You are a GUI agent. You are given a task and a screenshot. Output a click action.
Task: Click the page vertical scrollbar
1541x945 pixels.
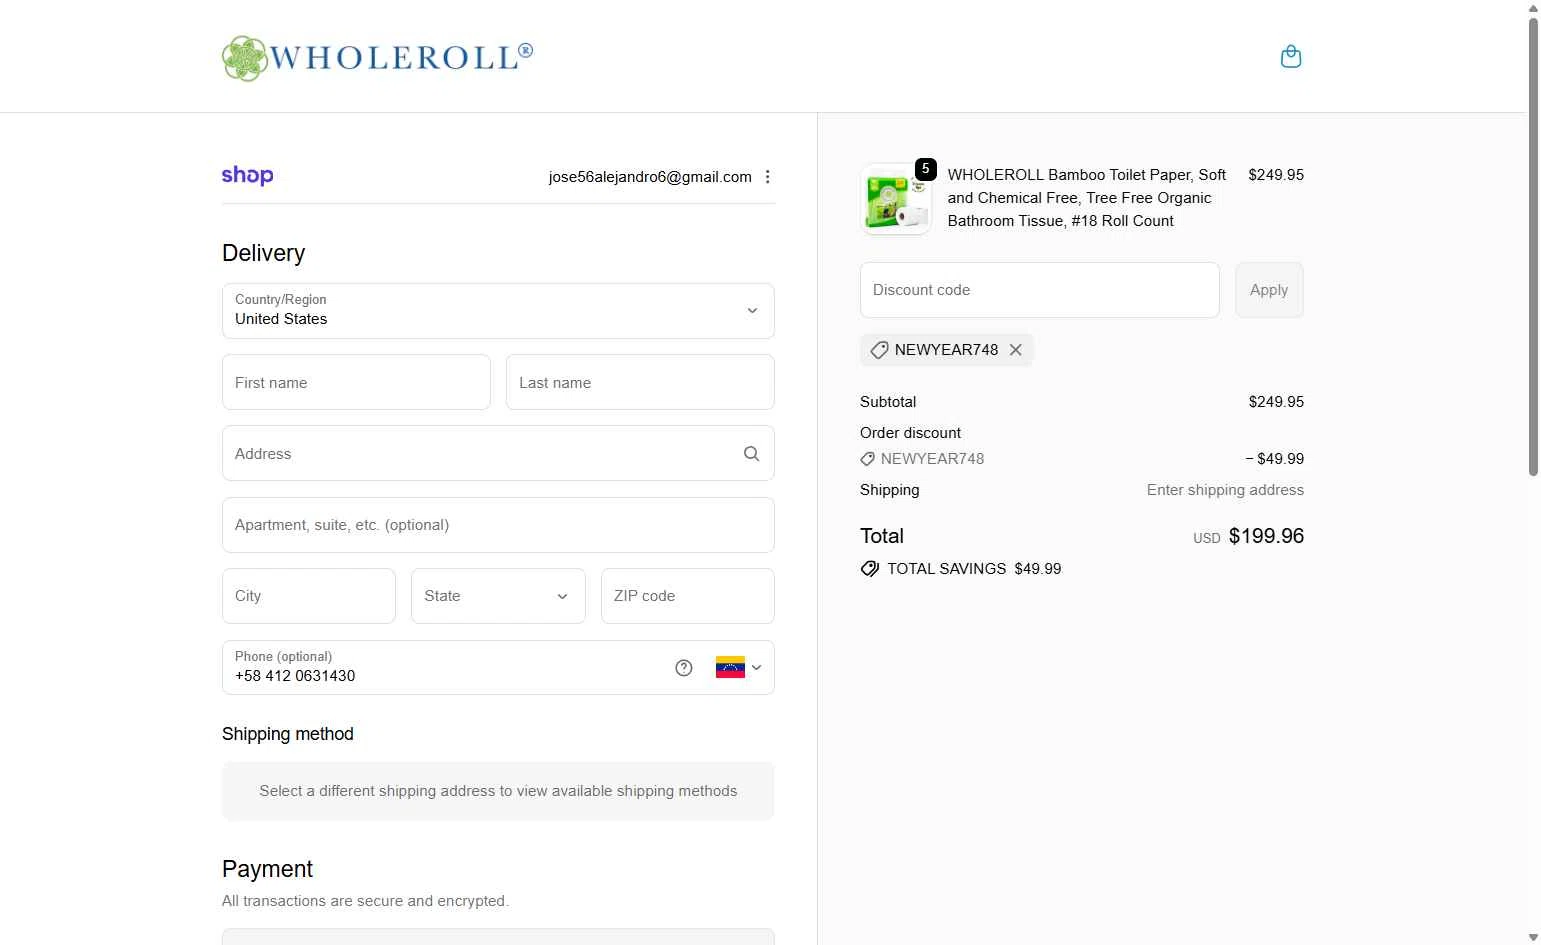tap(1533, 245)
